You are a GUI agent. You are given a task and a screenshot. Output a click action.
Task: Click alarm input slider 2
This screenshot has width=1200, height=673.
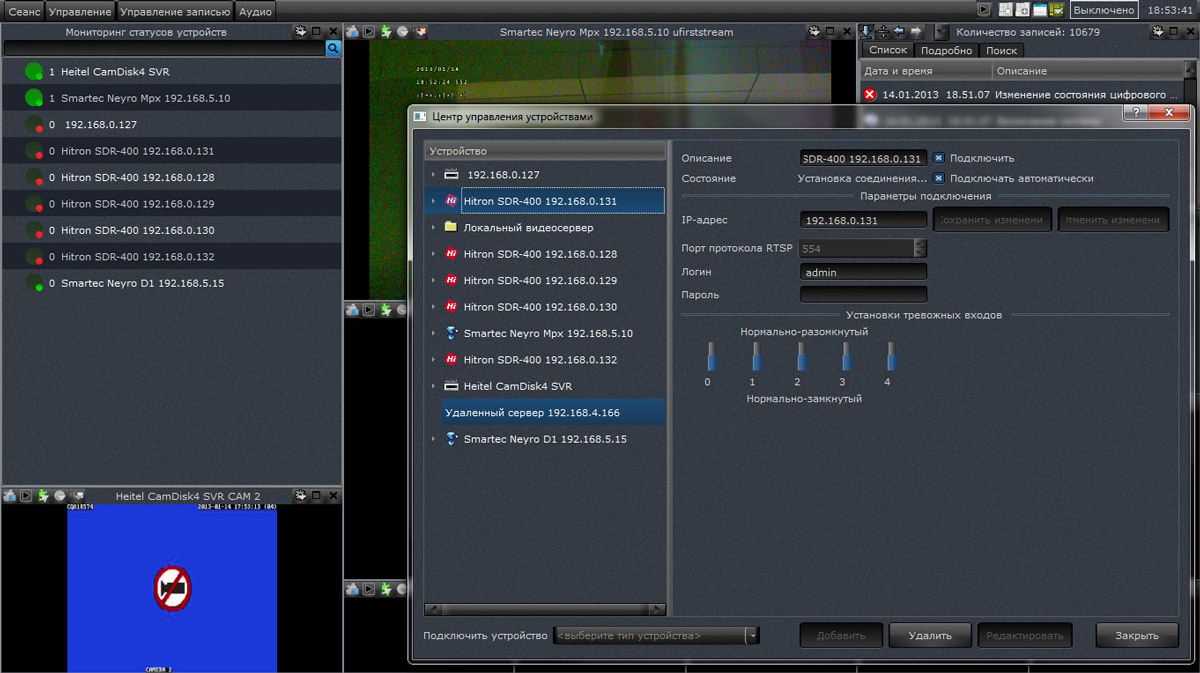801,357
